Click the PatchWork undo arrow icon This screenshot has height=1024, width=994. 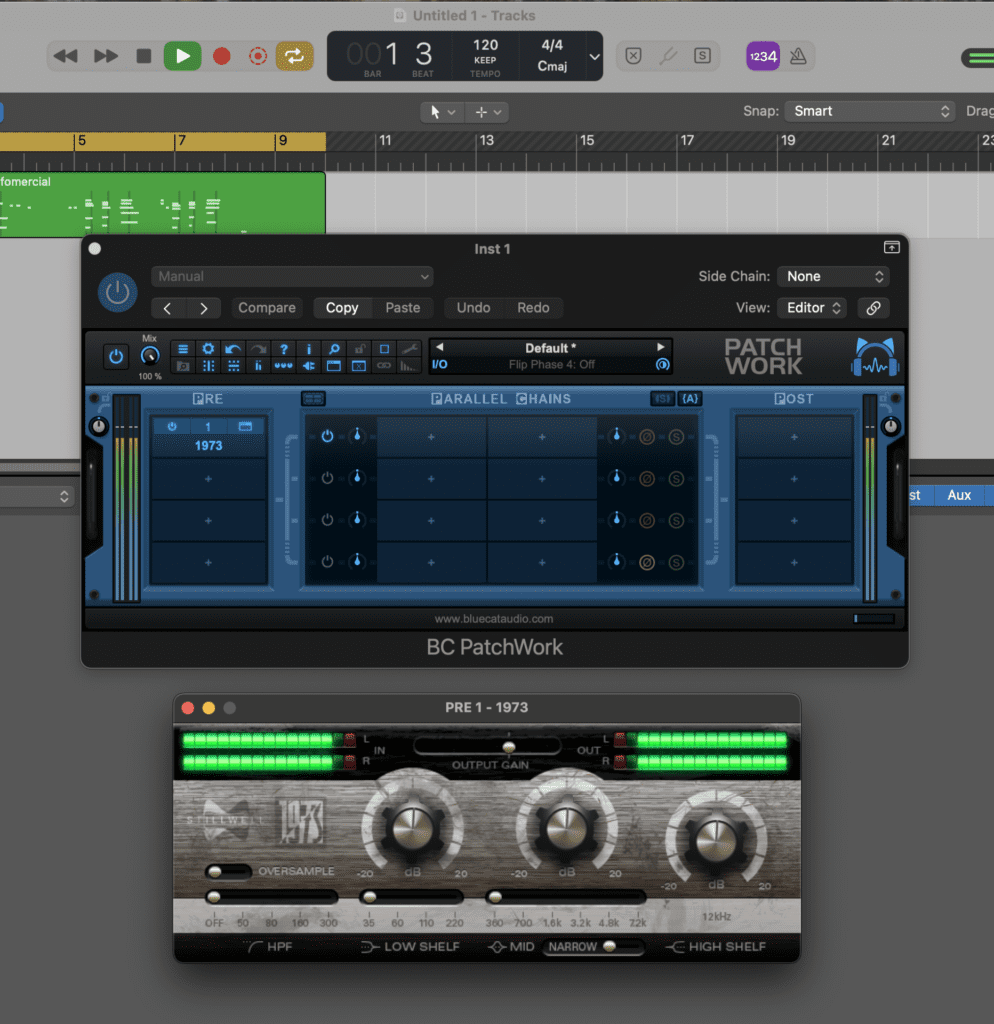click(233, 349)
